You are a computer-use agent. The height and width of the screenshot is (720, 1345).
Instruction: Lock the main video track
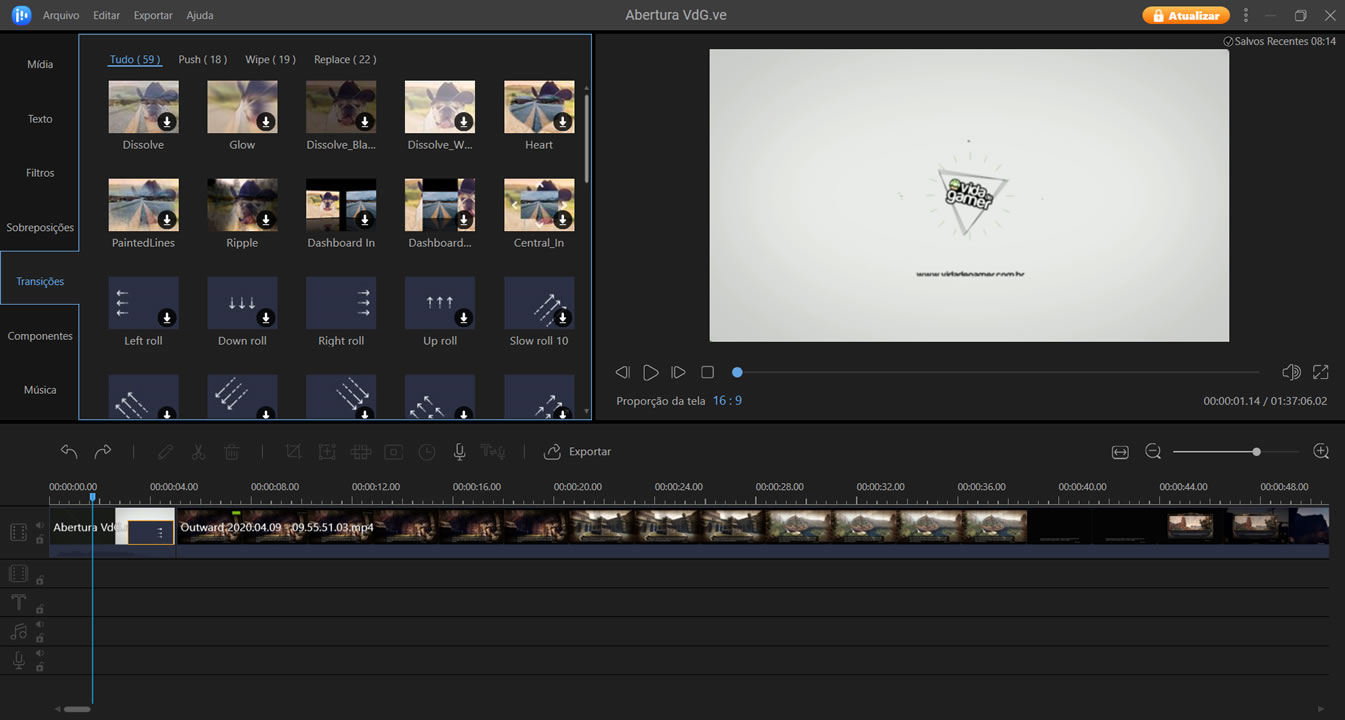point(40,539)
